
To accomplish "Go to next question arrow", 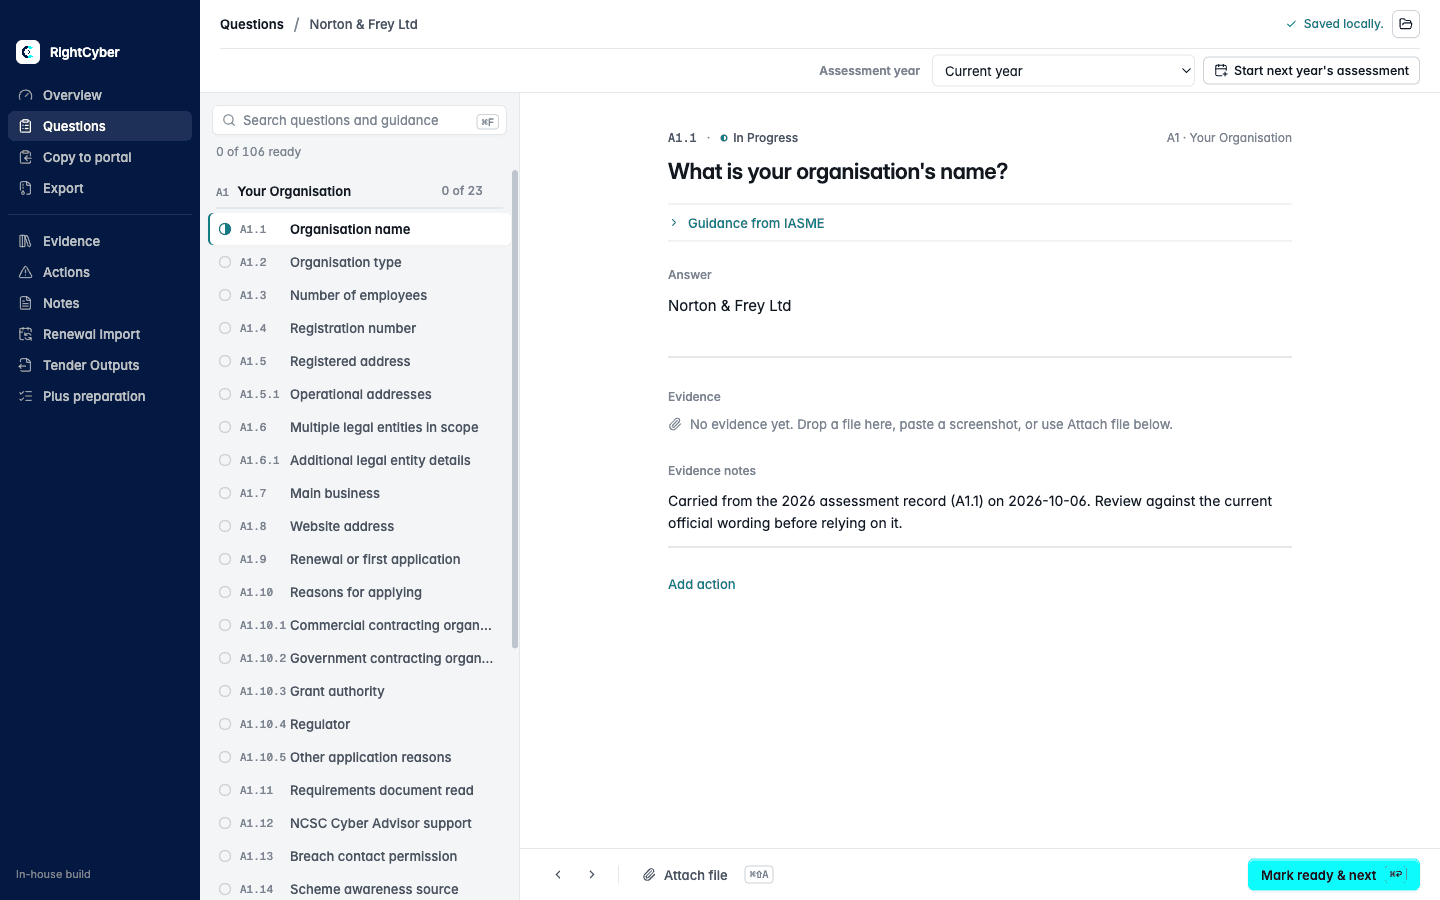I will 592,875.
